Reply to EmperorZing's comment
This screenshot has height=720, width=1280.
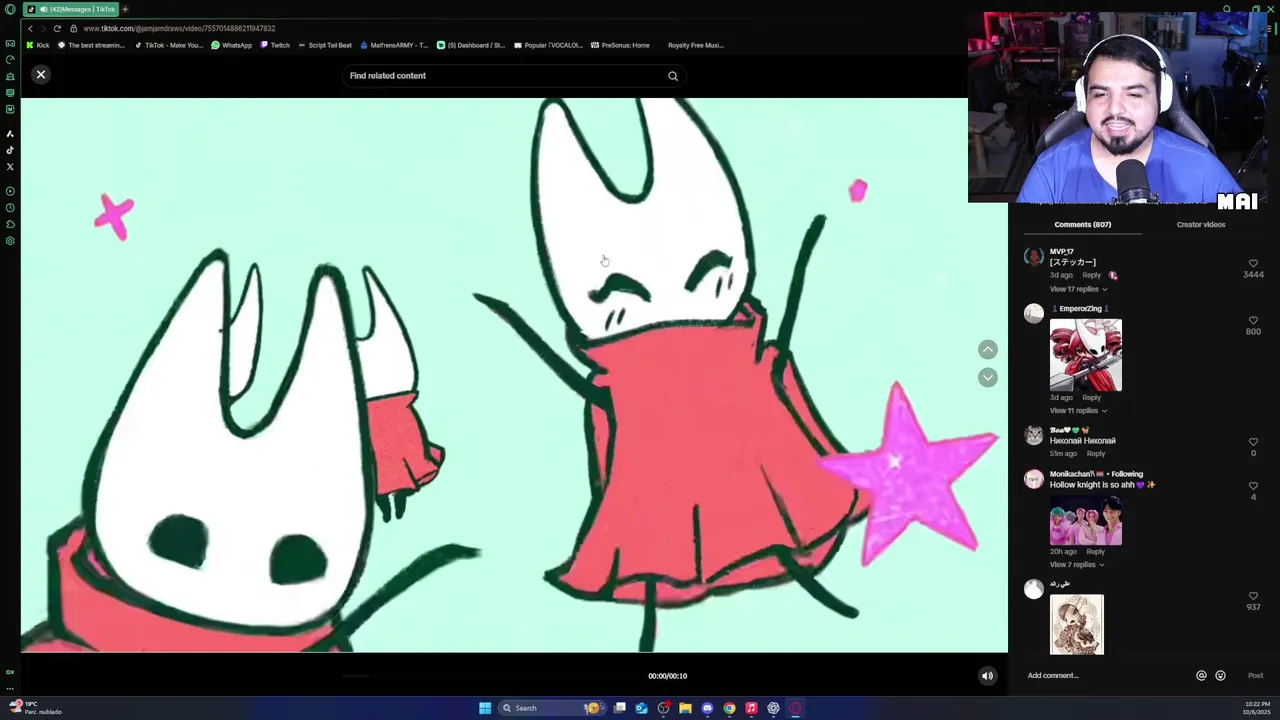click(1091, 398)
